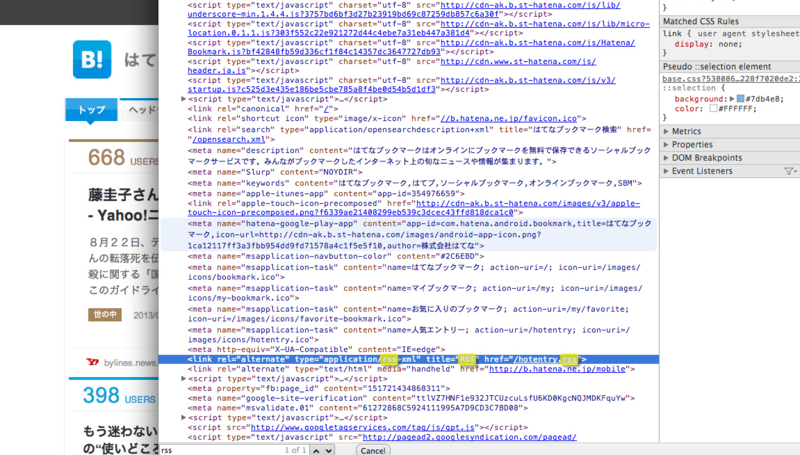The image size is (800, 455).
Task: Expand collapsed script node below startup.js
Action: point(183,99)
